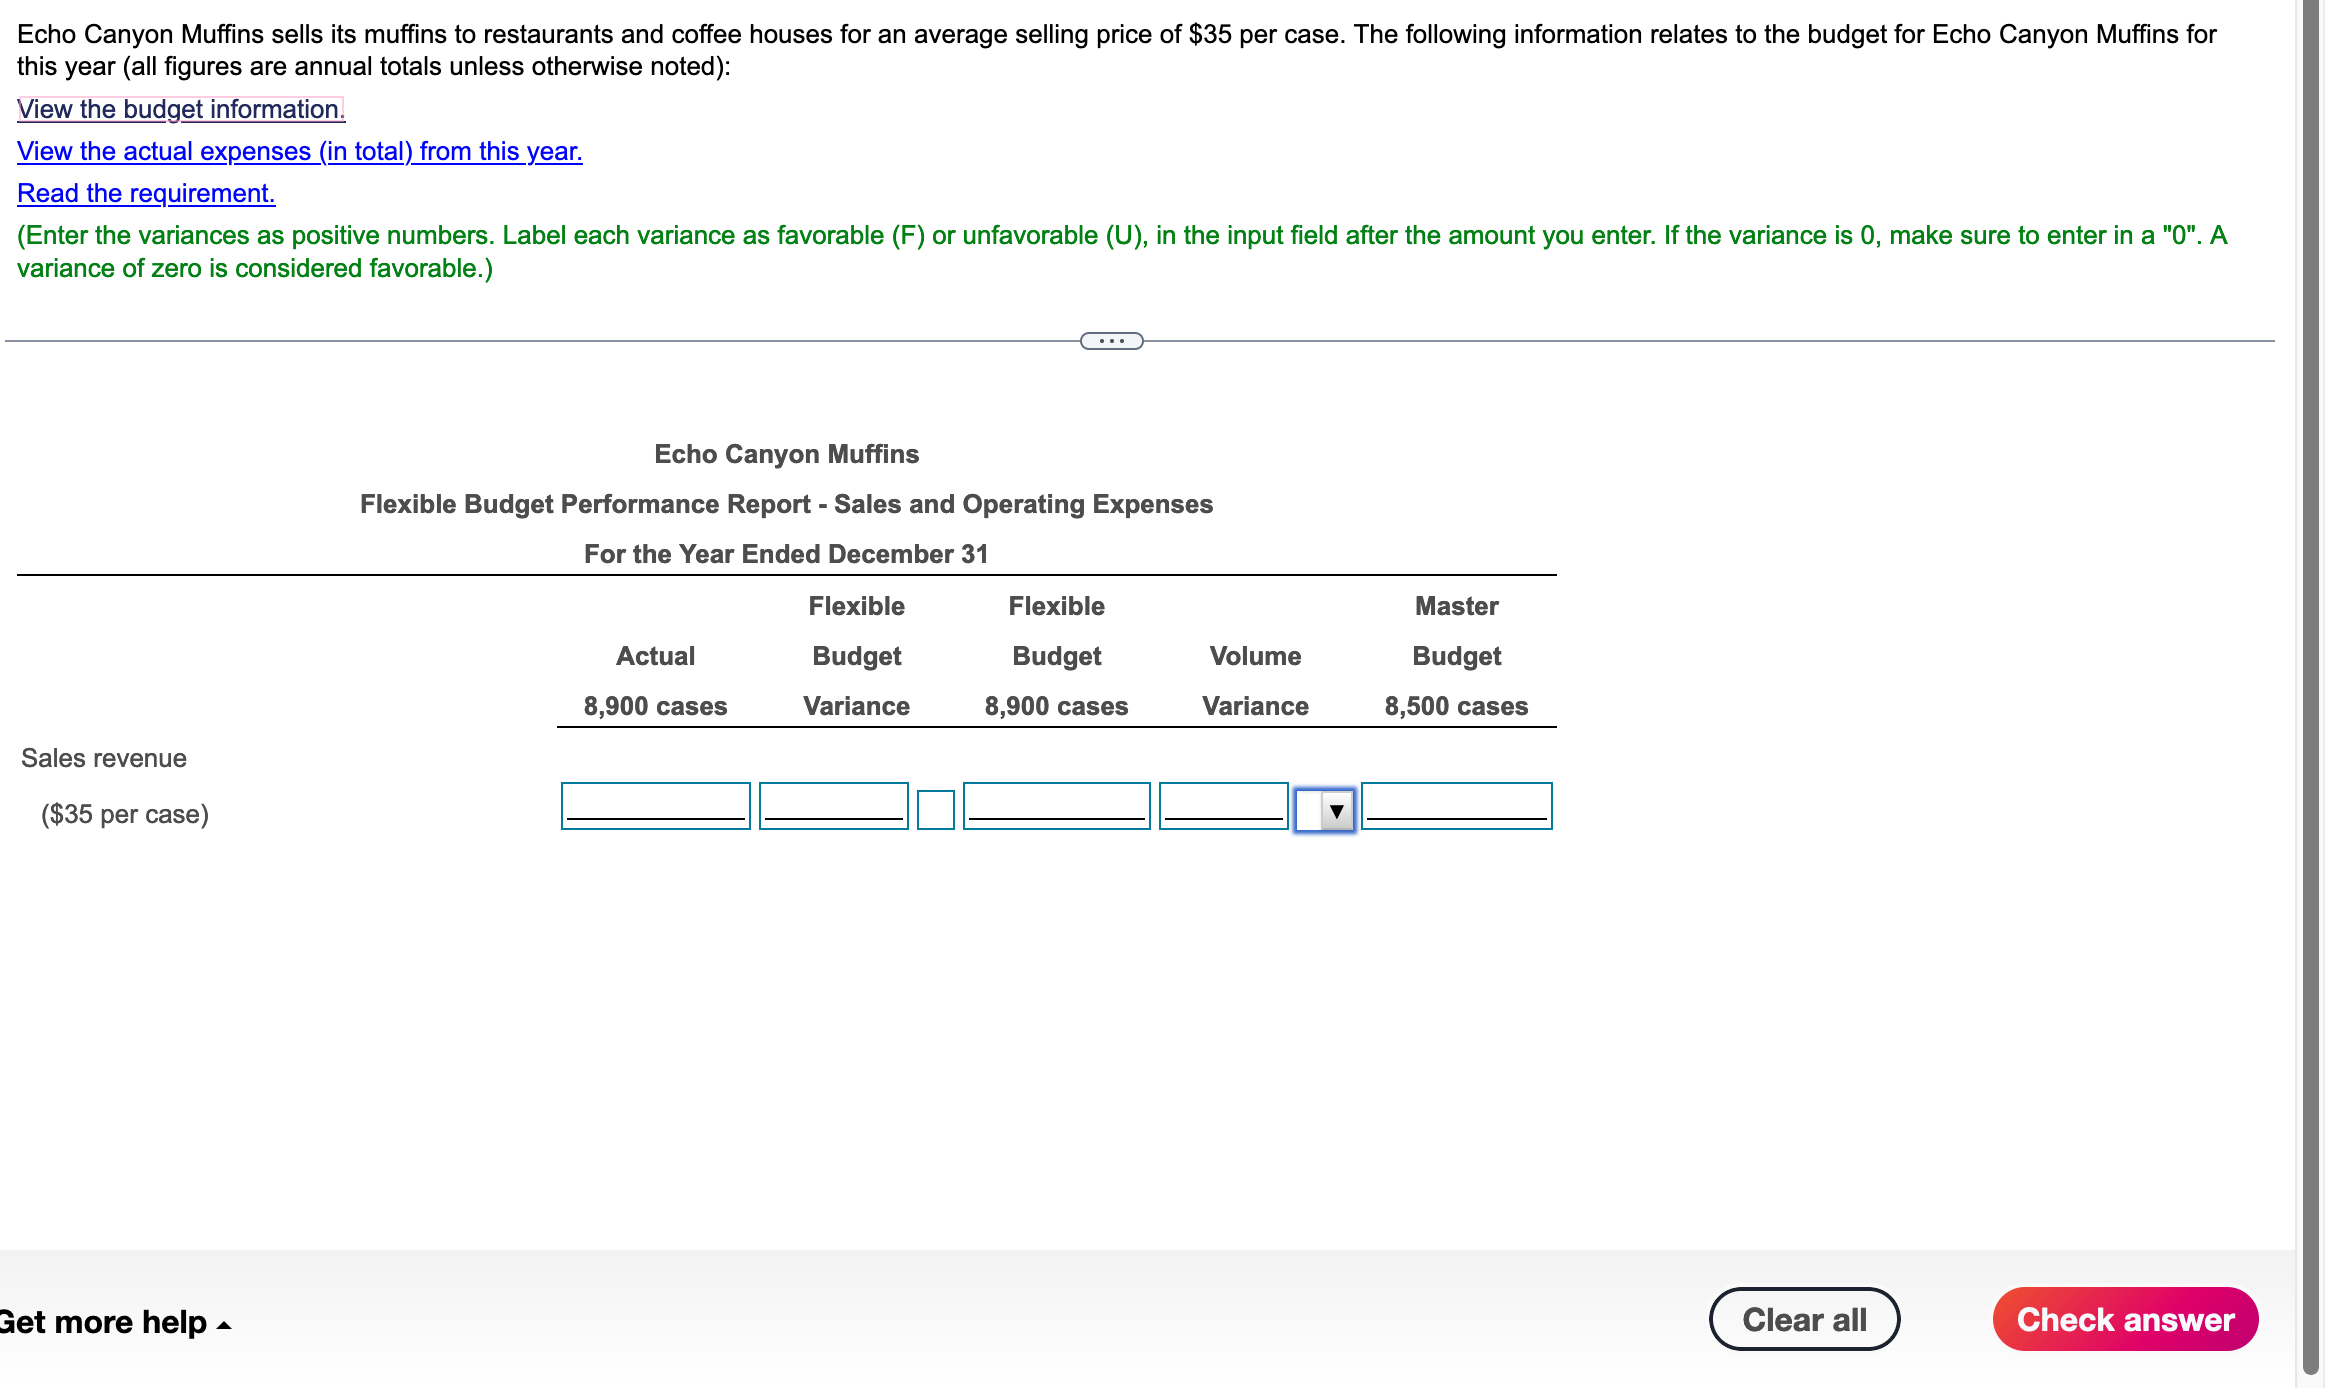Click the Sales revenue row label
Image resolution: width=2325 pixels, height=1388 pixels.
tap(104, 758)
